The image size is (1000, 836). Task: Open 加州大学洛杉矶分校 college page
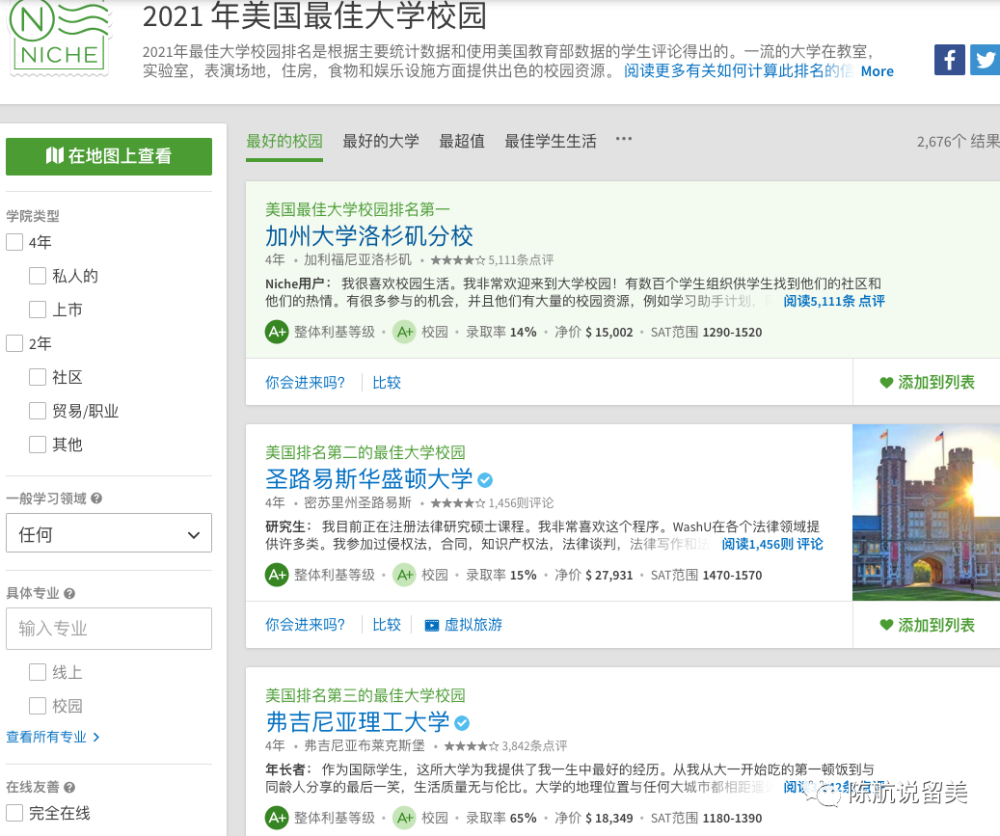click(x=369, y=237)
